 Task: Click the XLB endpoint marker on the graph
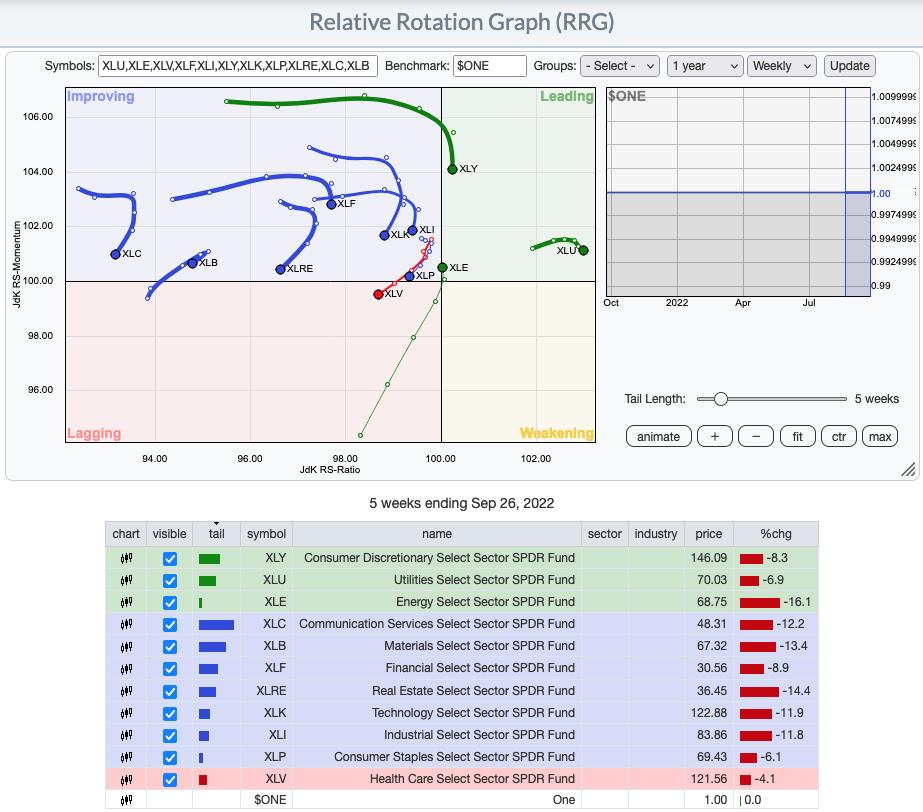pyautogui.click(x=192, y=263)
